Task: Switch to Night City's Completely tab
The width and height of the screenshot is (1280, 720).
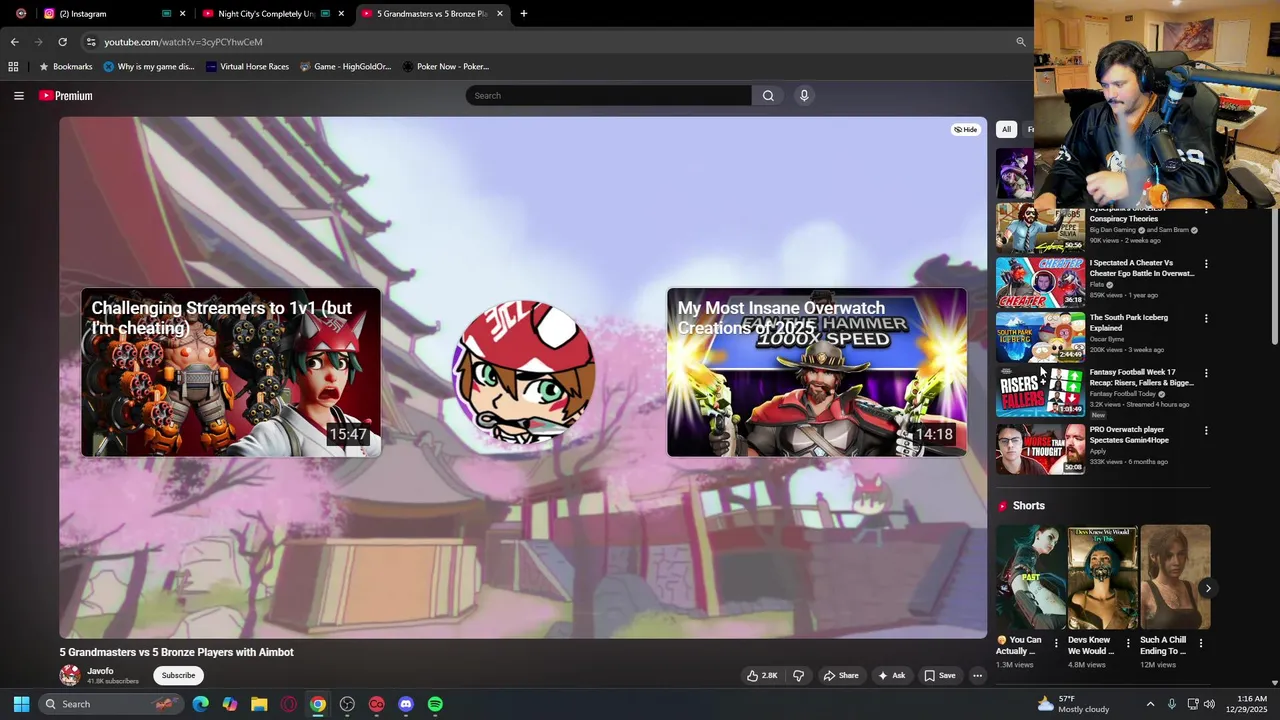Action: (273, 14)
